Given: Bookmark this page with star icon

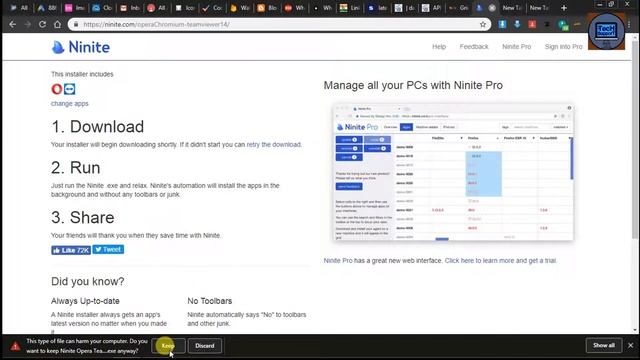Looking at the screenshot, I should click(x=483, y=24).
